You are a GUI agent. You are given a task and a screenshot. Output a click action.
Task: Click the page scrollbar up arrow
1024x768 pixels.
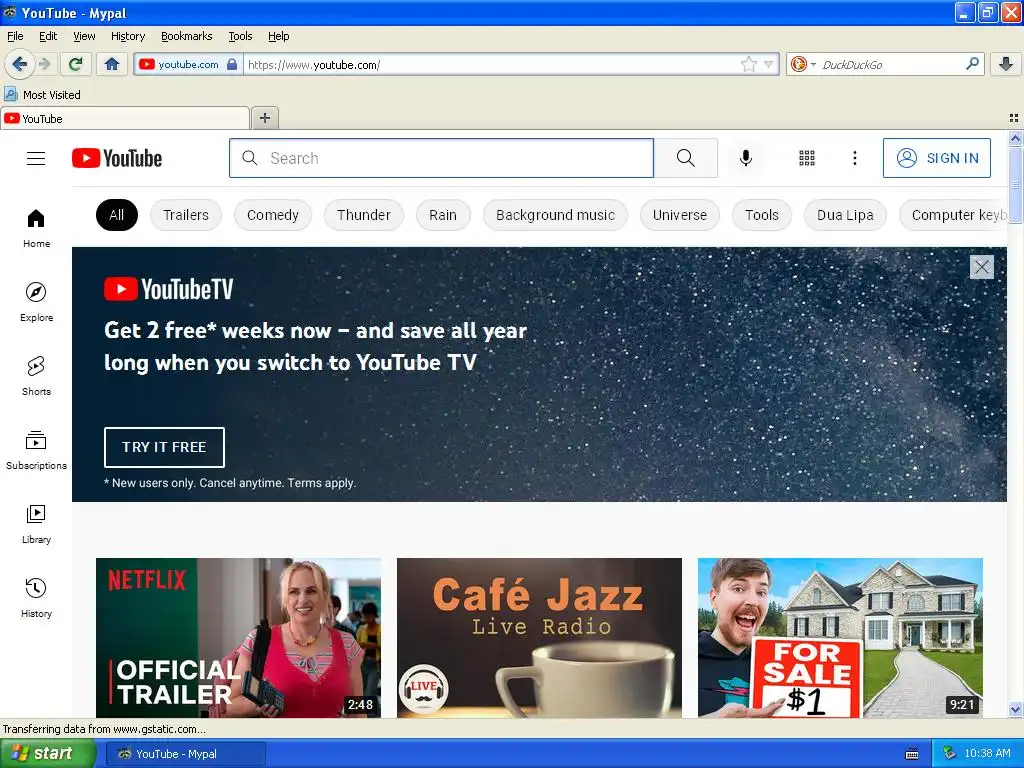tap(1015, 138)
